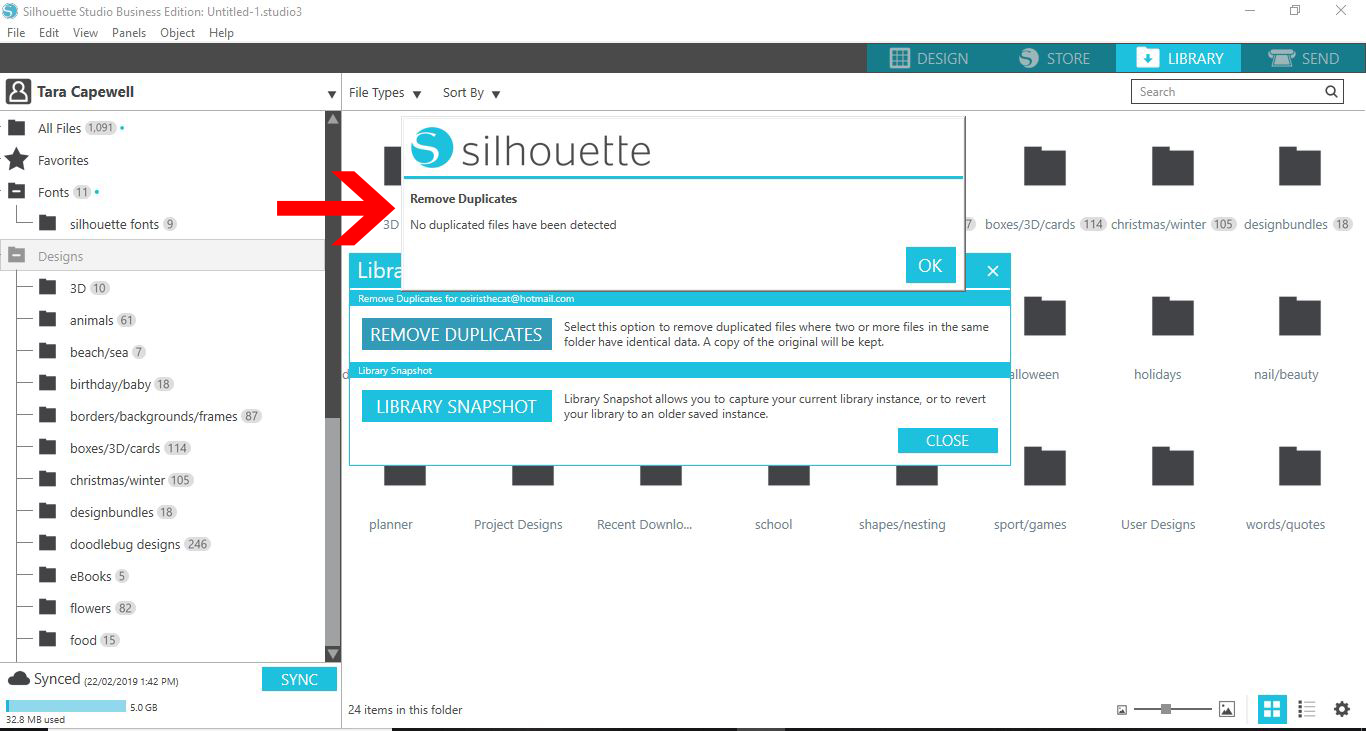Click the search magnifier icon
The height and width of the screenshot is (731, 1366).
point(1331,92)
